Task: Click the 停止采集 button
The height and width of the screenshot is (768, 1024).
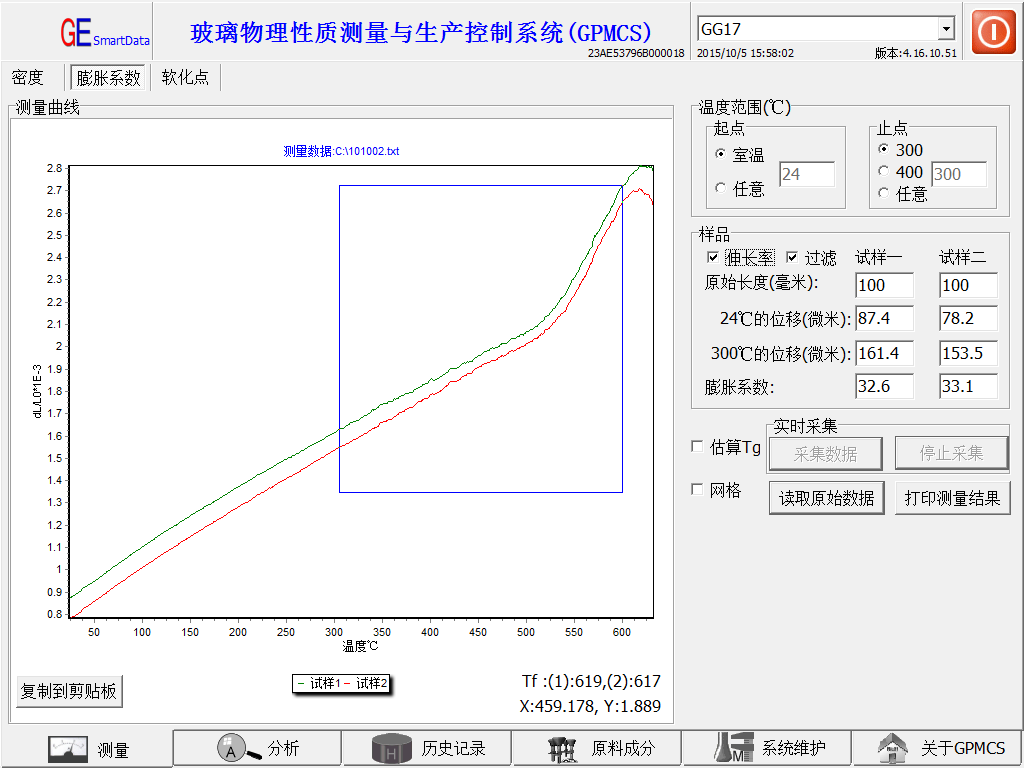Action: click(952, 453)
